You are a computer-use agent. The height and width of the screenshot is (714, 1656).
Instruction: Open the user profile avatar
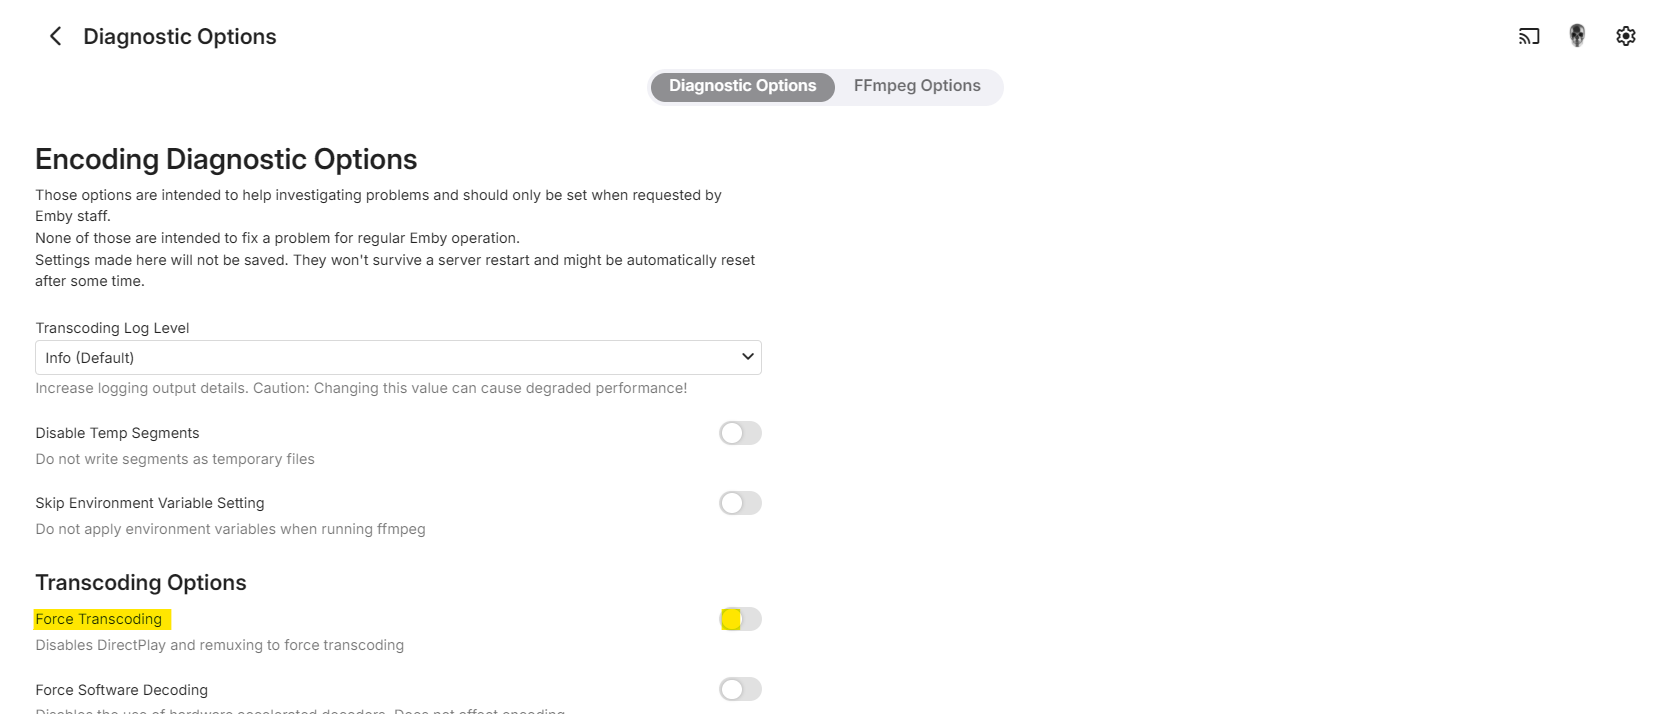coord(1577,36)
